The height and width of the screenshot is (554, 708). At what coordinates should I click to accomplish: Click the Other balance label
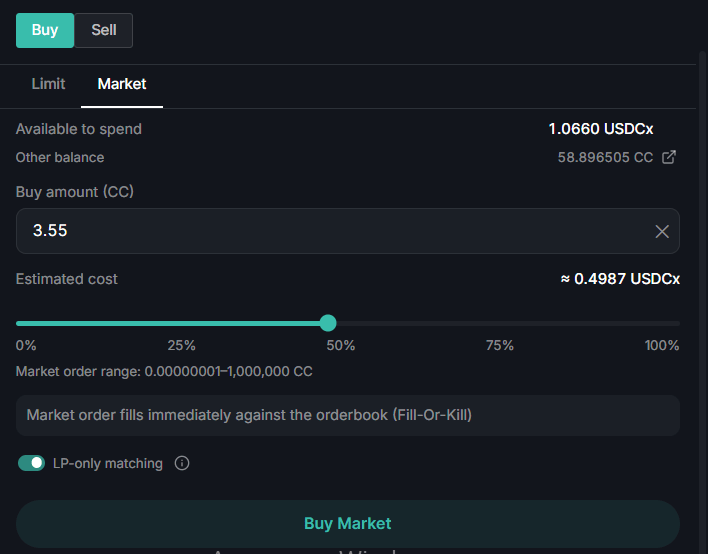point(60,158)
